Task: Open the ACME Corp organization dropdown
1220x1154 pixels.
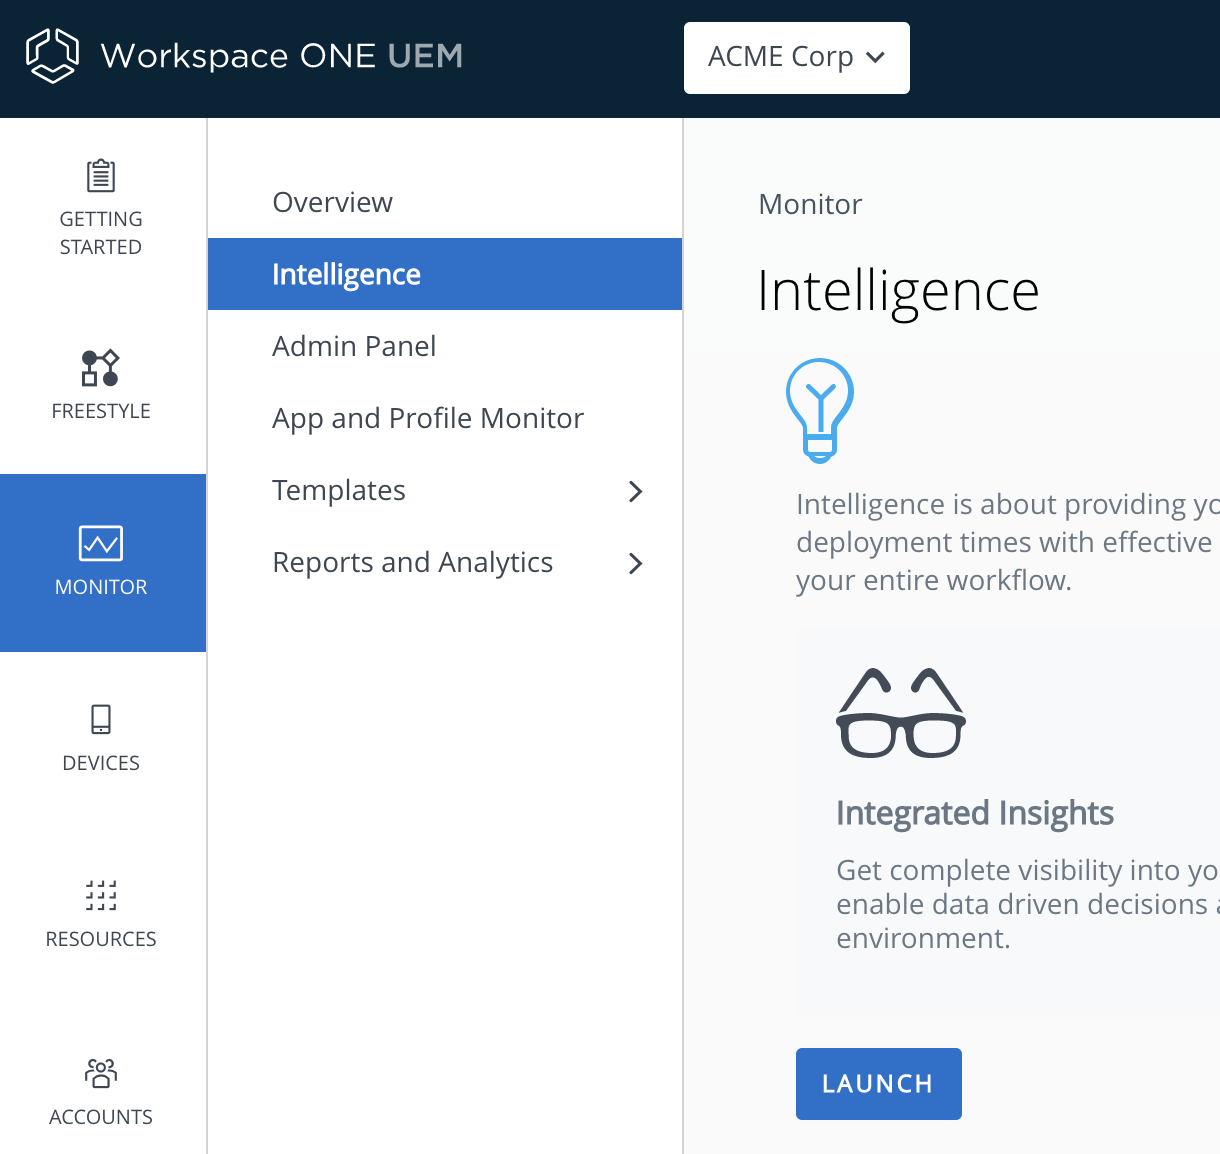Action: click(x=796, y=57)
